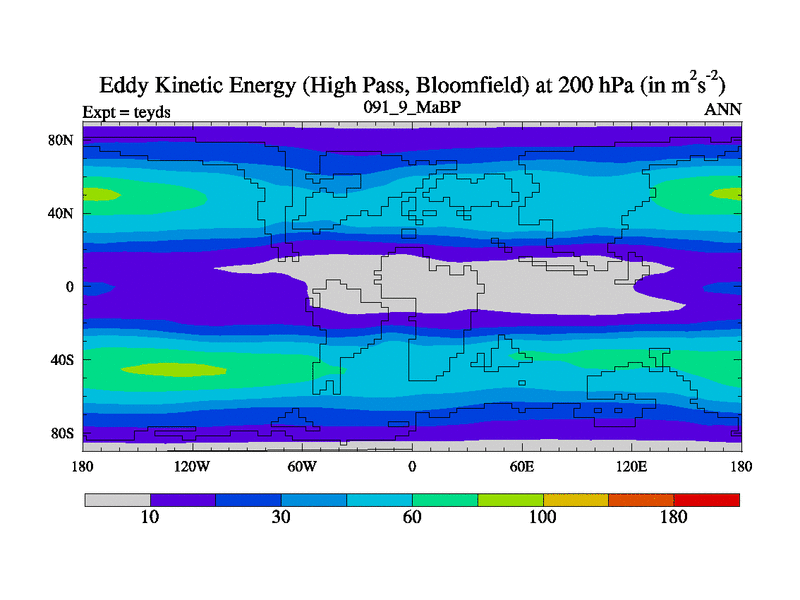Click the colorbar label 180

pyautogui.click(x=674, y=517)
